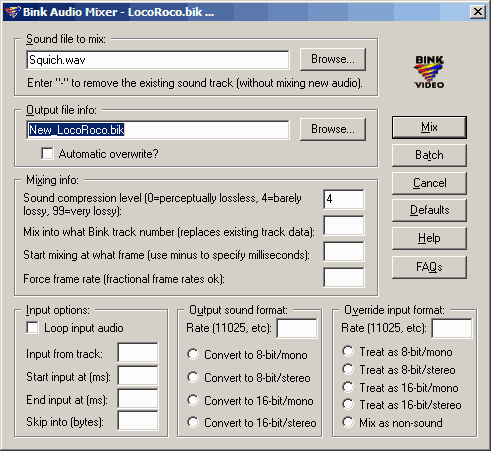Viewport: 491px width, 451px height.
Task: Enable the Automatic overwrite checkbox
Action: 47,154
